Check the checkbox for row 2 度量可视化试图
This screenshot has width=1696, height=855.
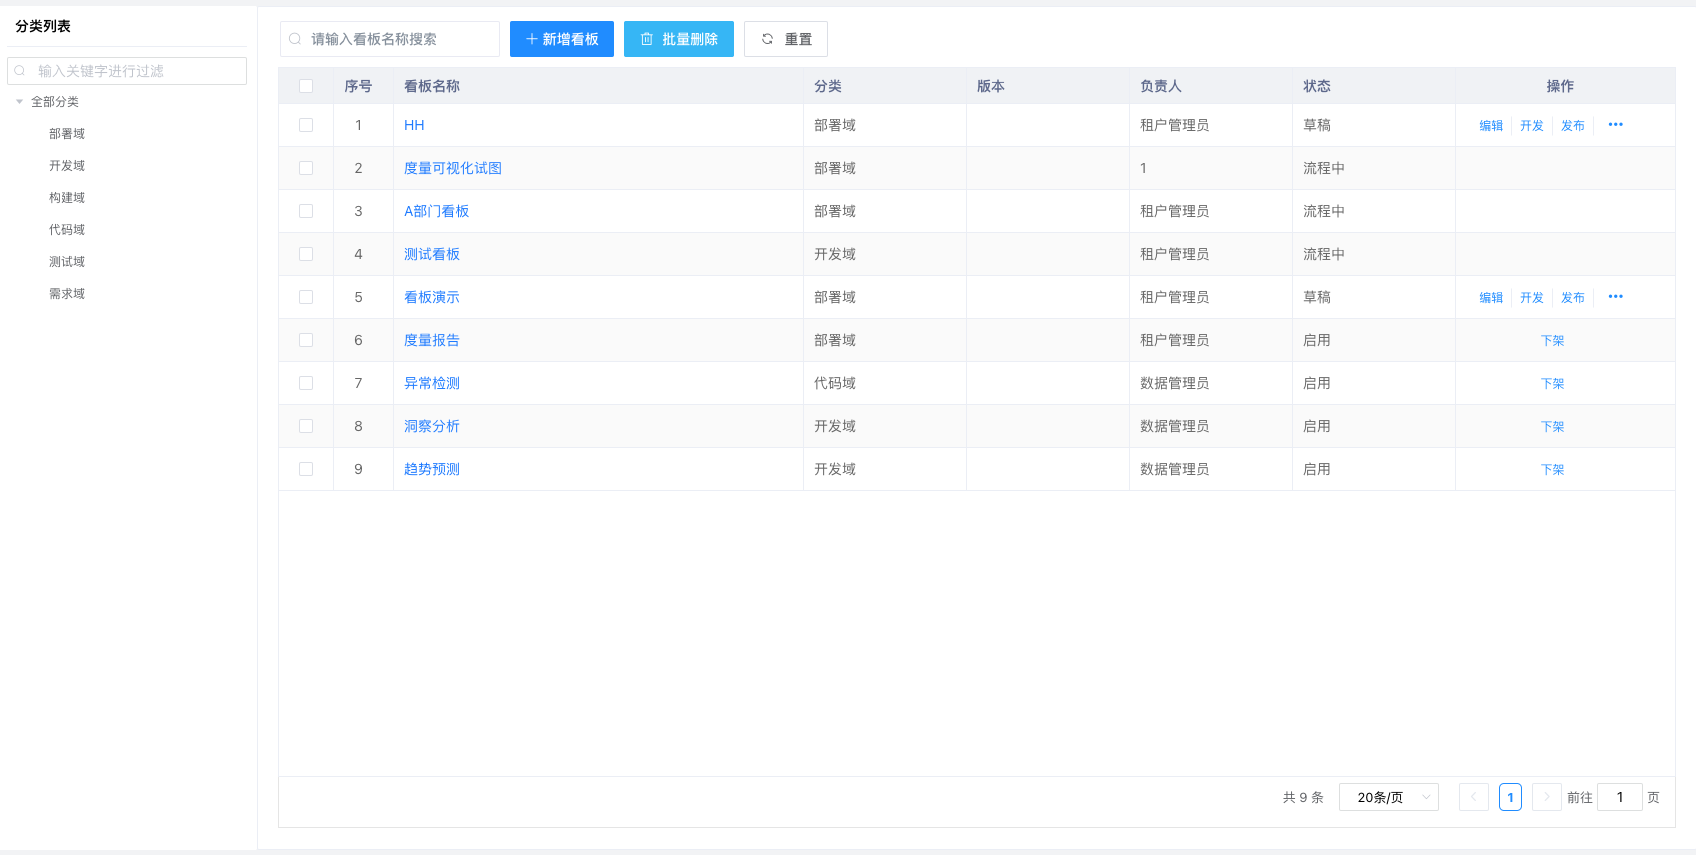pos(306,168)
